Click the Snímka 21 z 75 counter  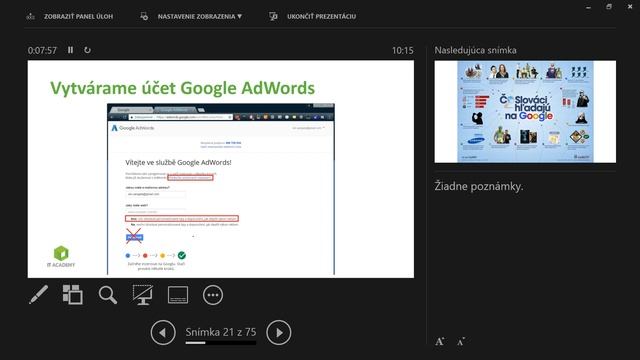tap(221, 332)
